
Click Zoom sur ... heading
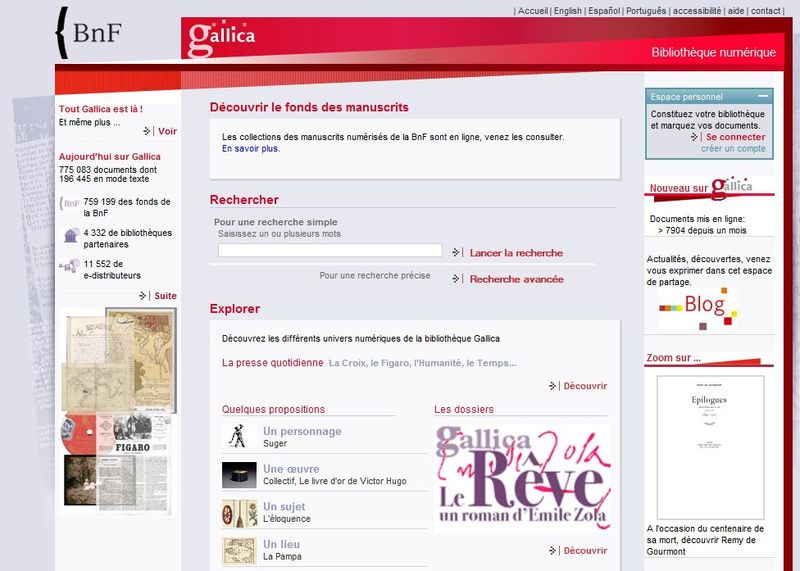[673, 358]
